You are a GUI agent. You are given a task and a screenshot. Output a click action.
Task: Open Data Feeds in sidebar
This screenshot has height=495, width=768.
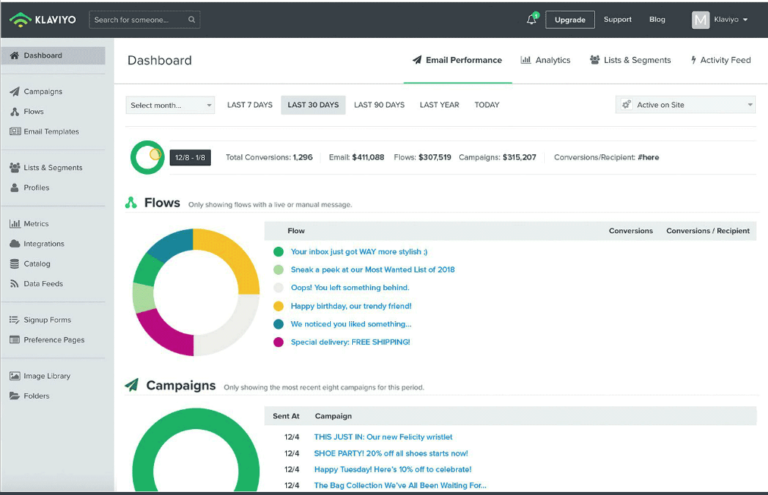coord(43,283)
